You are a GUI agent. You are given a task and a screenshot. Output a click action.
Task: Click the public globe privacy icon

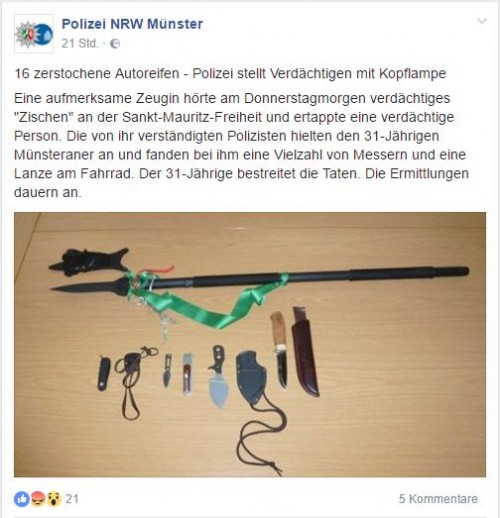coord(115,44)
